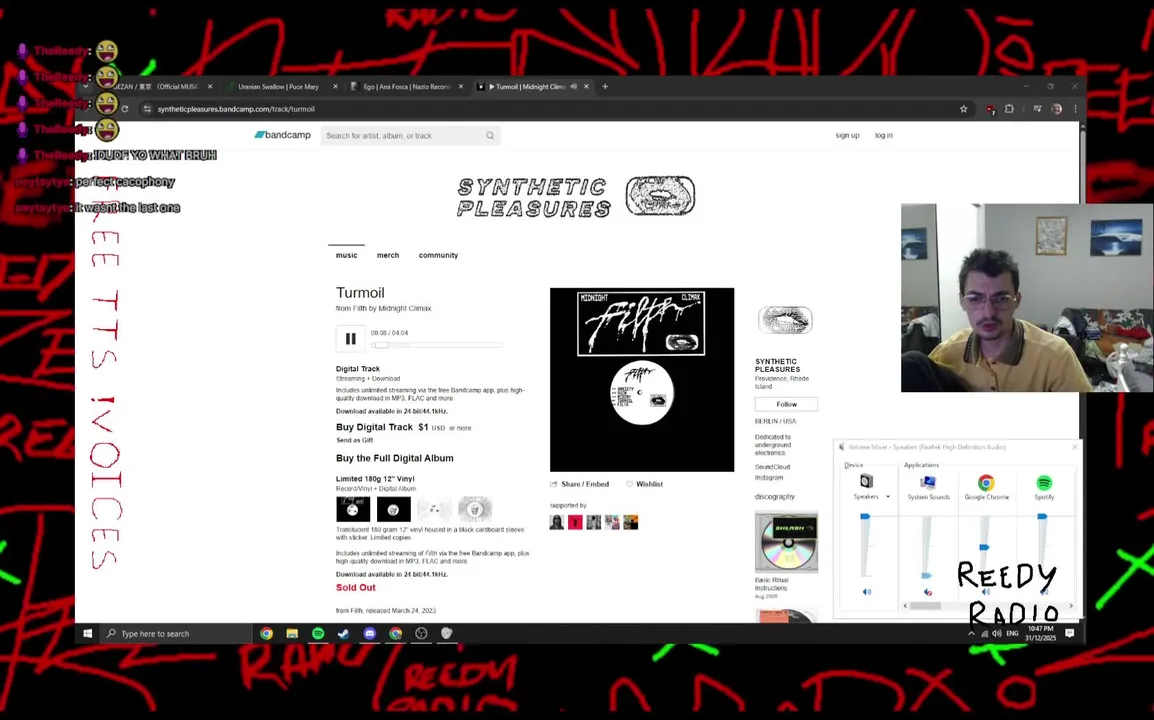Viewport: 1154px width, 720px height.
Task: Click the Bandcamp search field
Action: point(403,135)
